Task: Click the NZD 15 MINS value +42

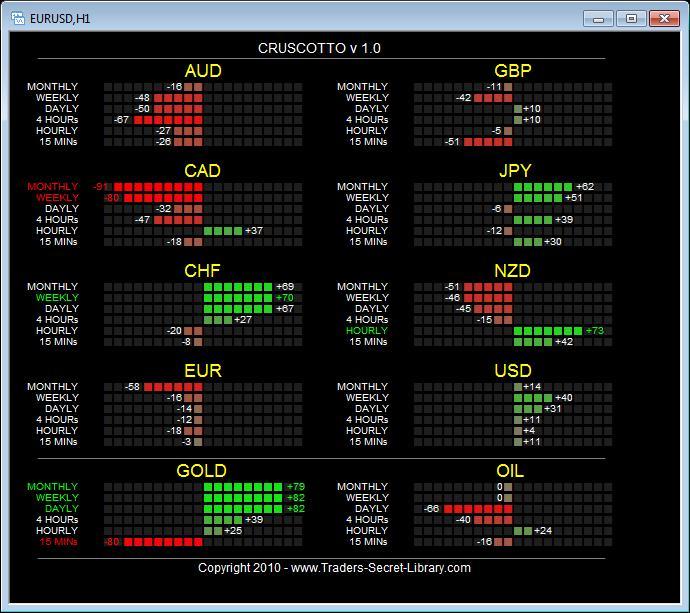Action: (564, 341)
